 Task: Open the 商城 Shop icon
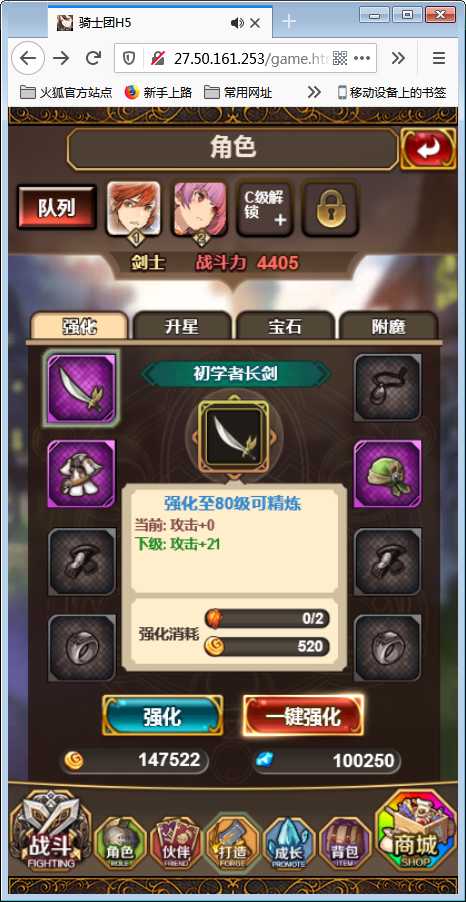[415, 831]
